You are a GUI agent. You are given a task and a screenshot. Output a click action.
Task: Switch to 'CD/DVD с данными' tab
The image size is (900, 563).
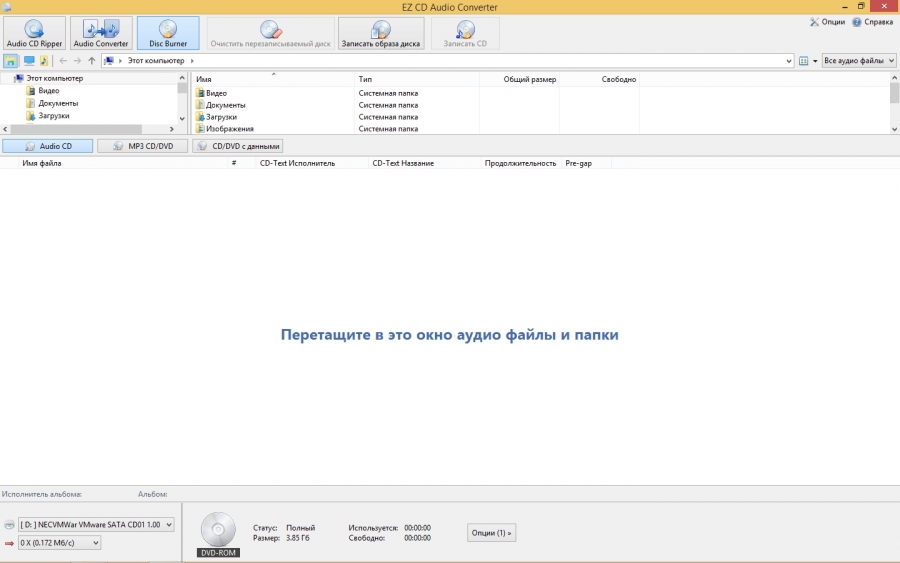click(238, 146)
